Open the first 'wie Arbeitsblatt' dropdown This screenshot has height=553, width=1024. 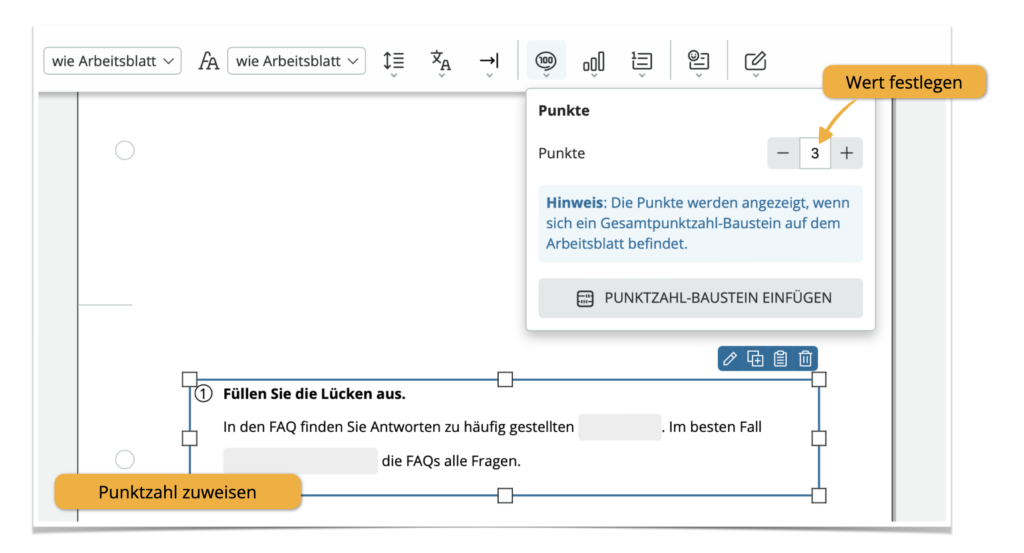[x=113, y=61]
